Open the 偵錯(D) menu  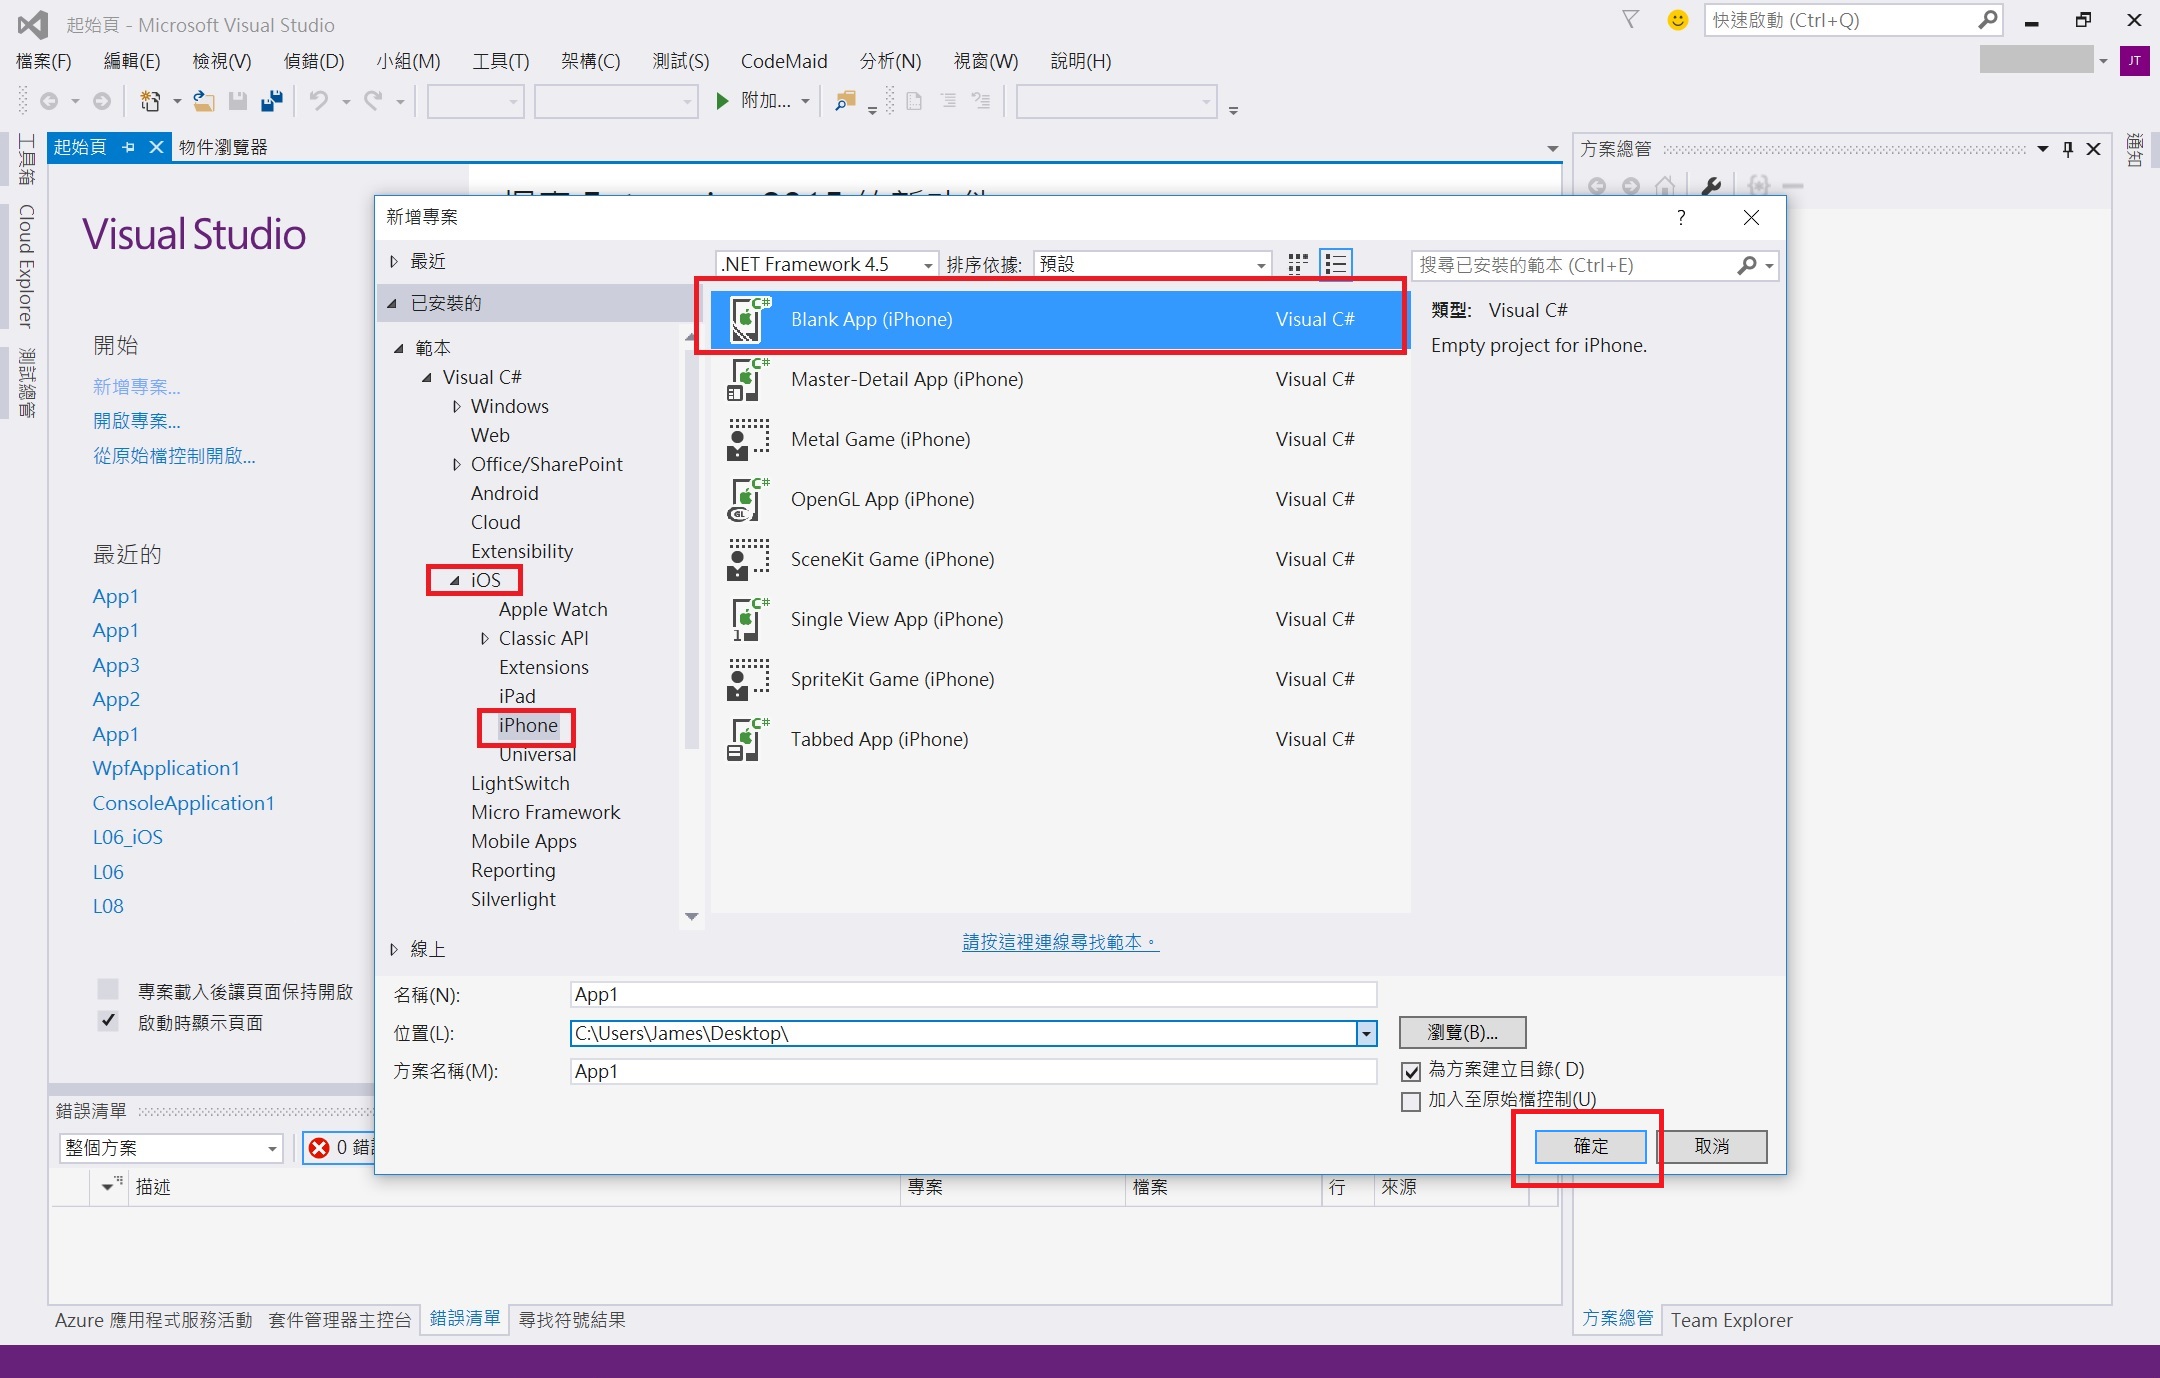click(314, 61)
